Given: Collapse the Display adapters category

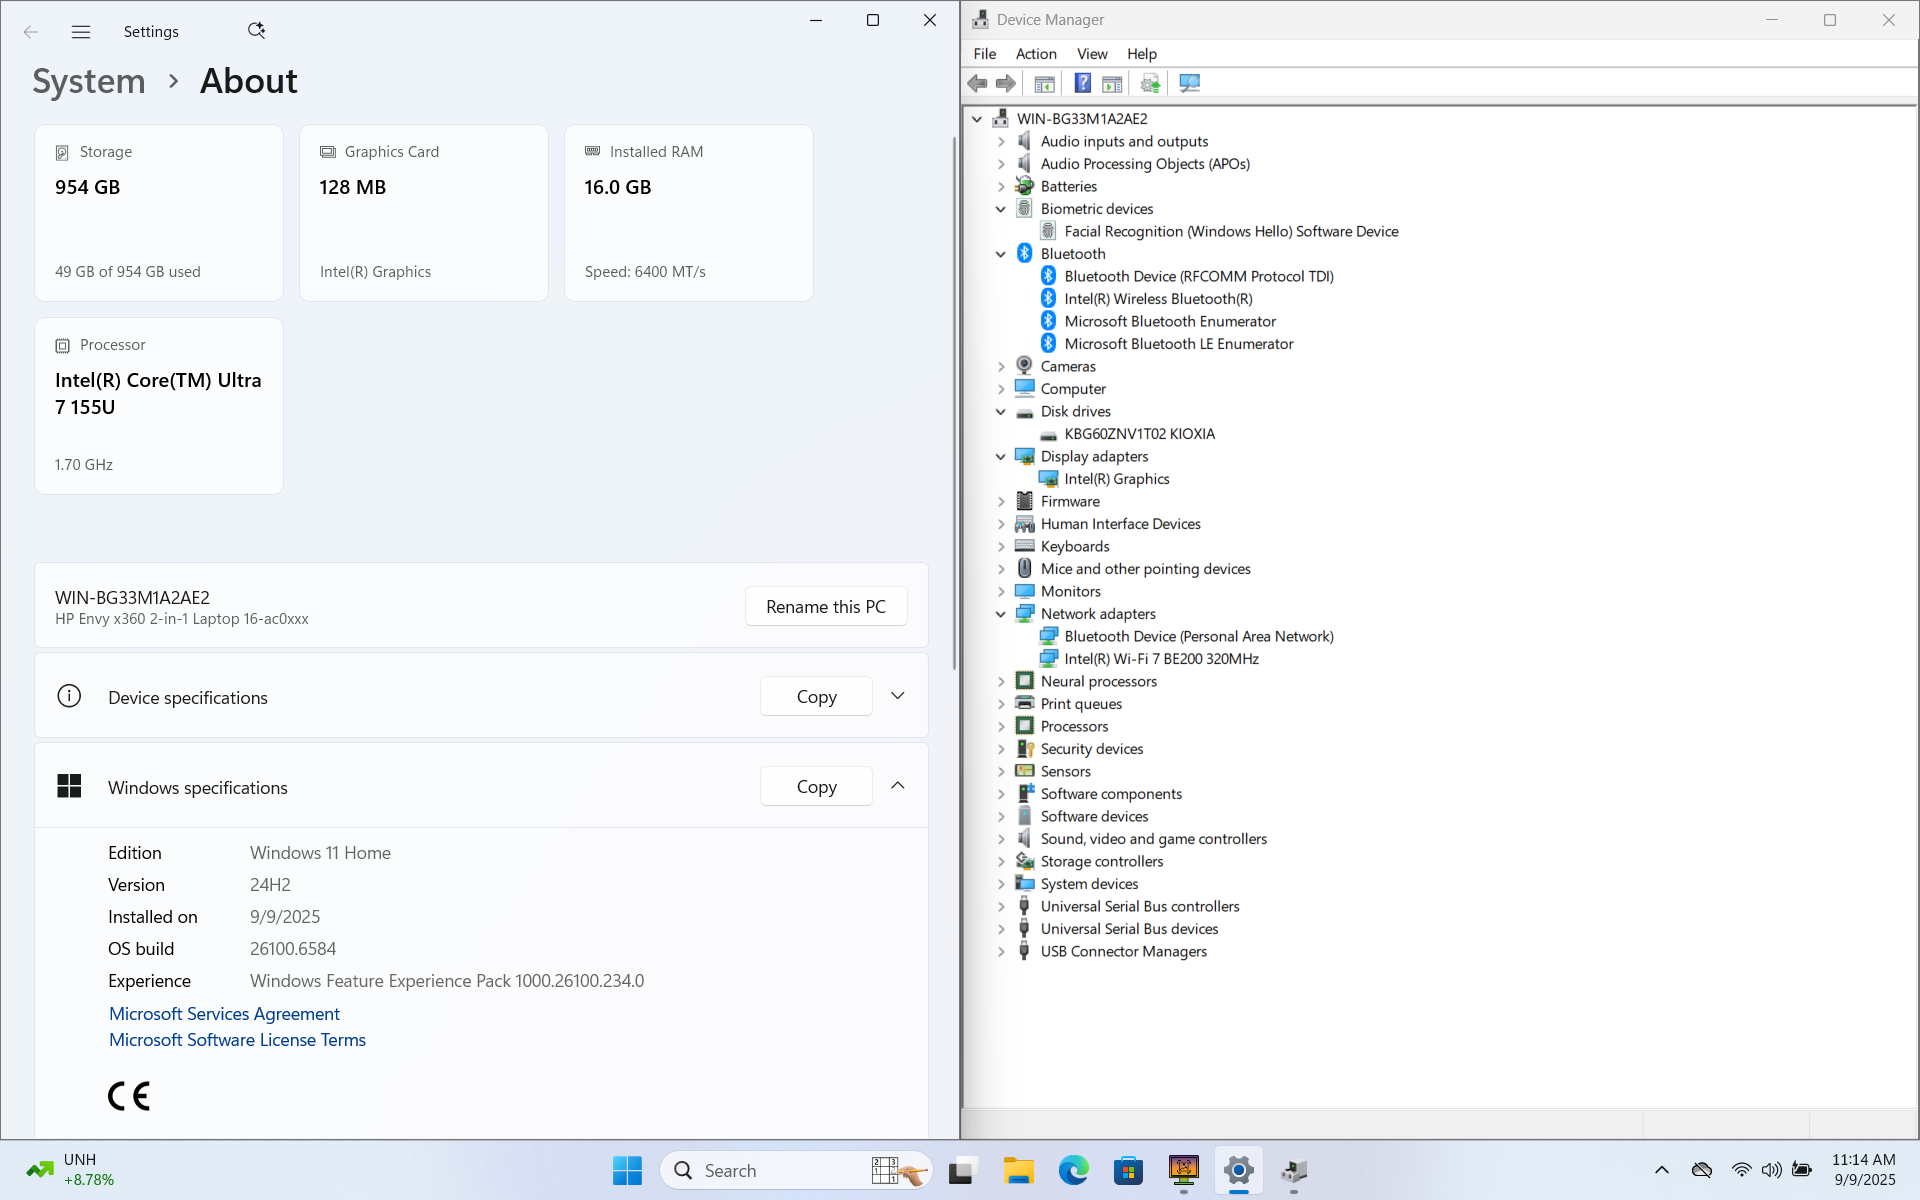Looking at the screenshot, I should (x=1001, y=456).
